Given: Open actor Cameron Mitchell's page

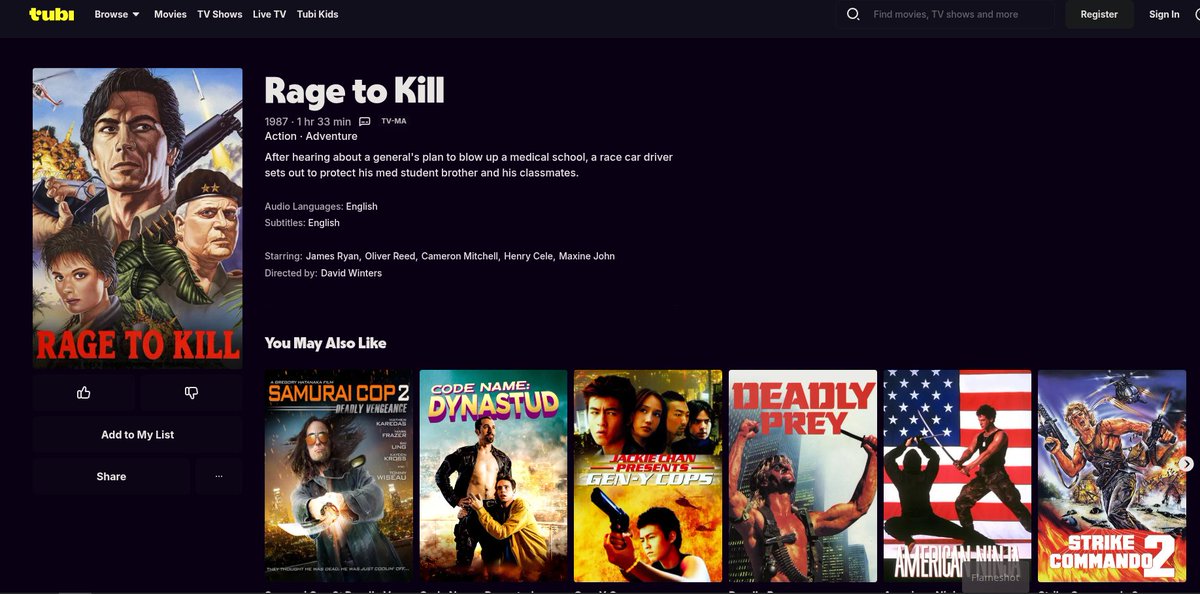Looking at the screenshot, I should 460,256.
